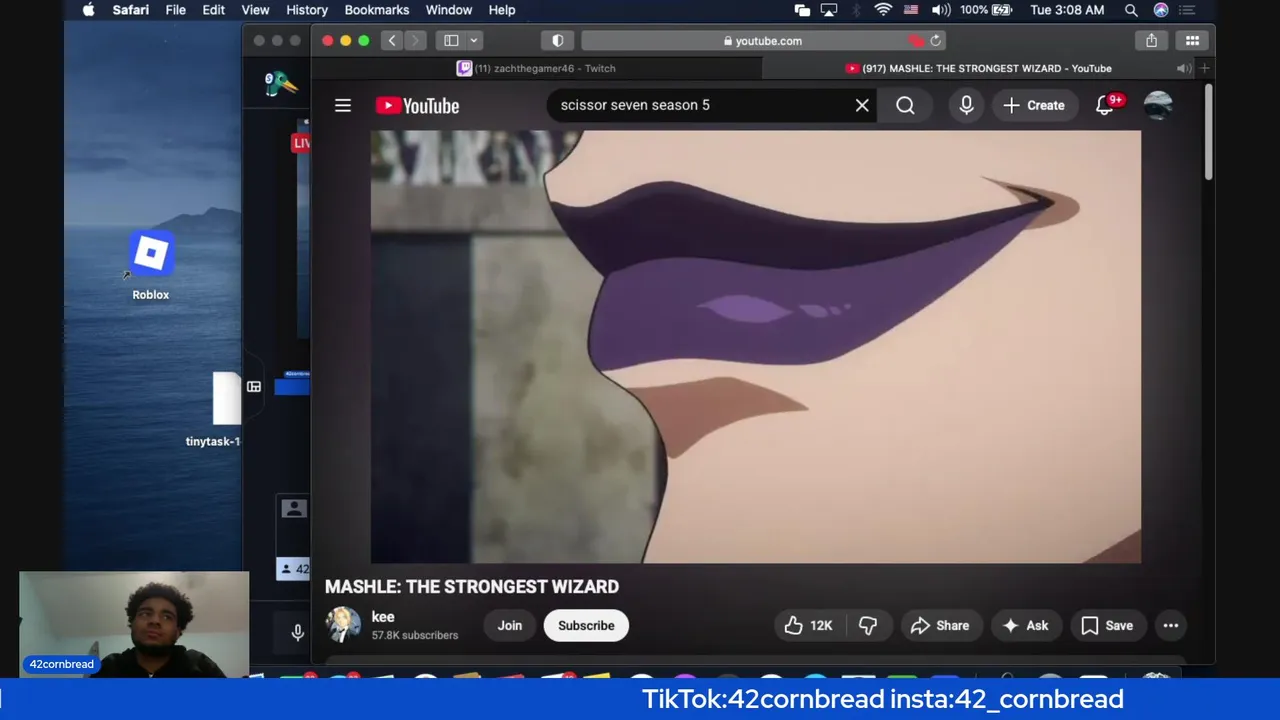
Task: Open more actions three-dot menu
Action: click(1171, 626)
